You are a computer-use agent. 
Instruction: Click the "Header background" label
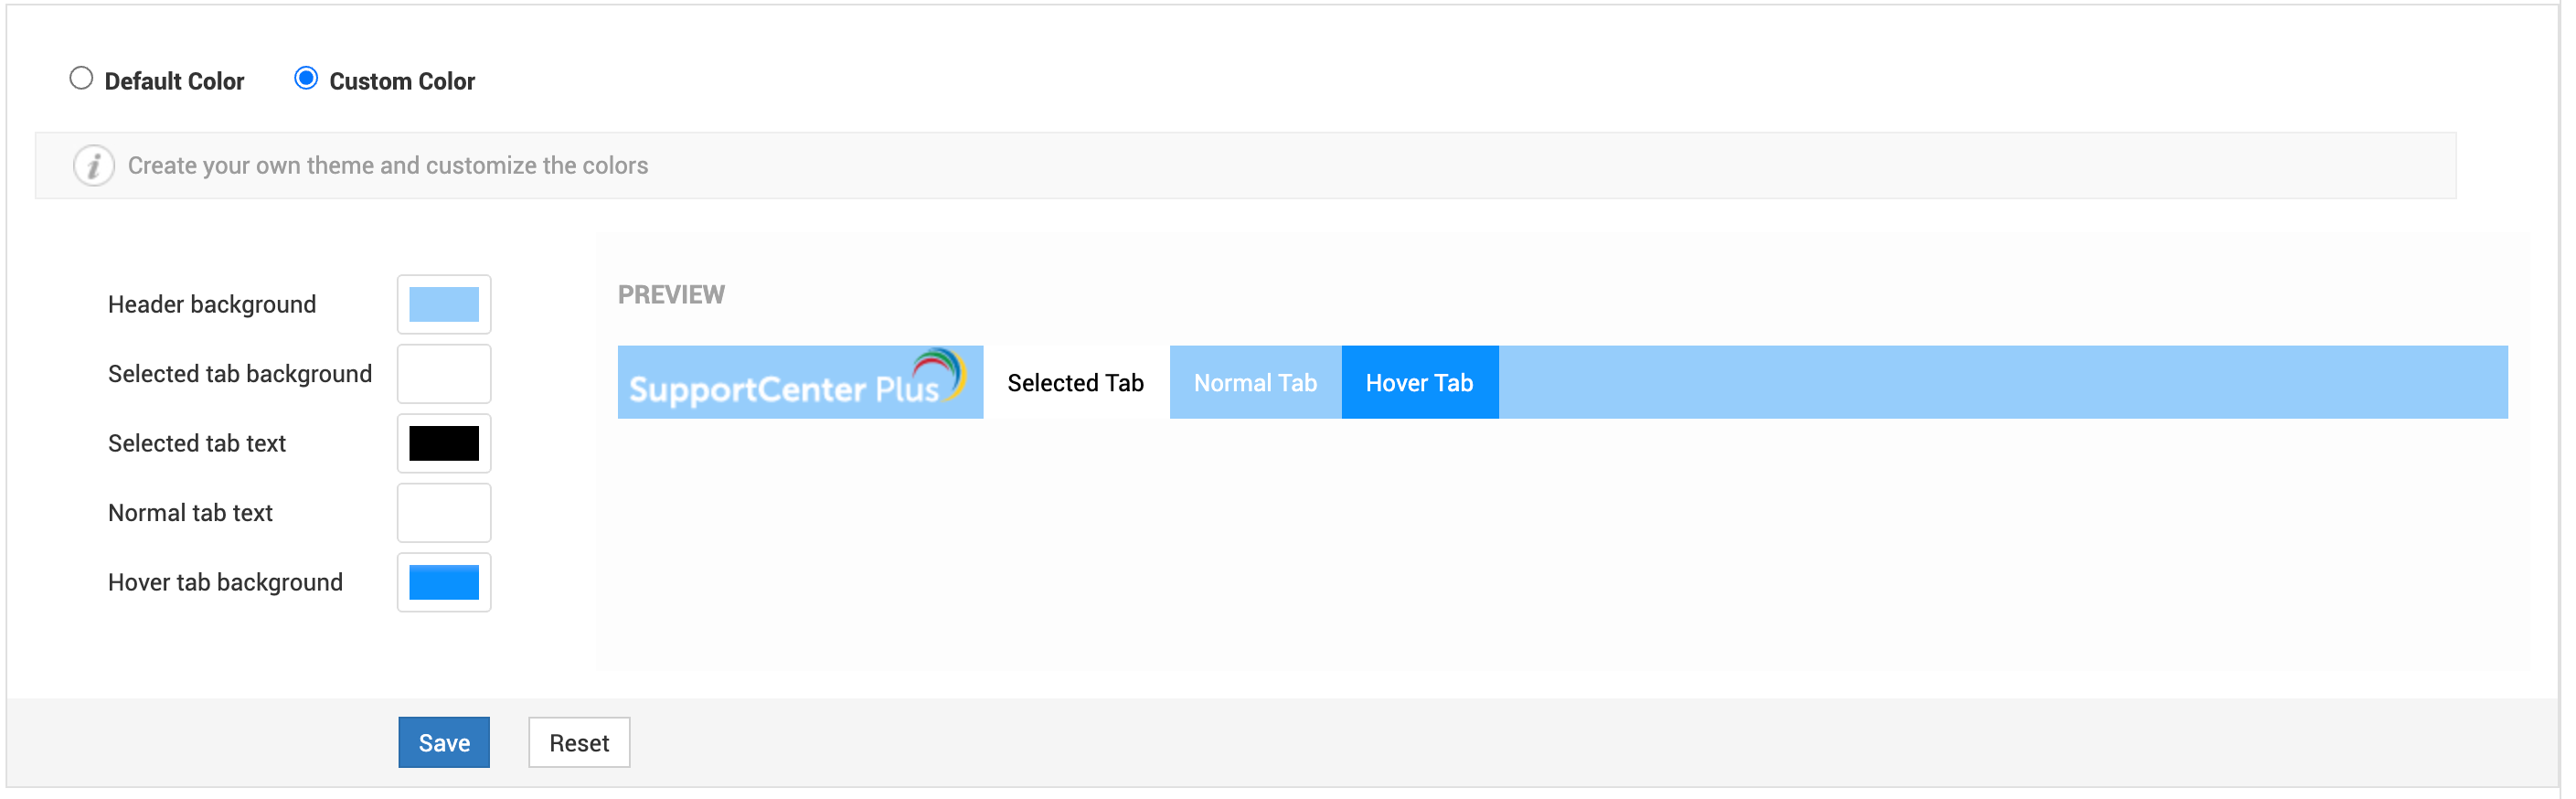[x=212, y=305]
